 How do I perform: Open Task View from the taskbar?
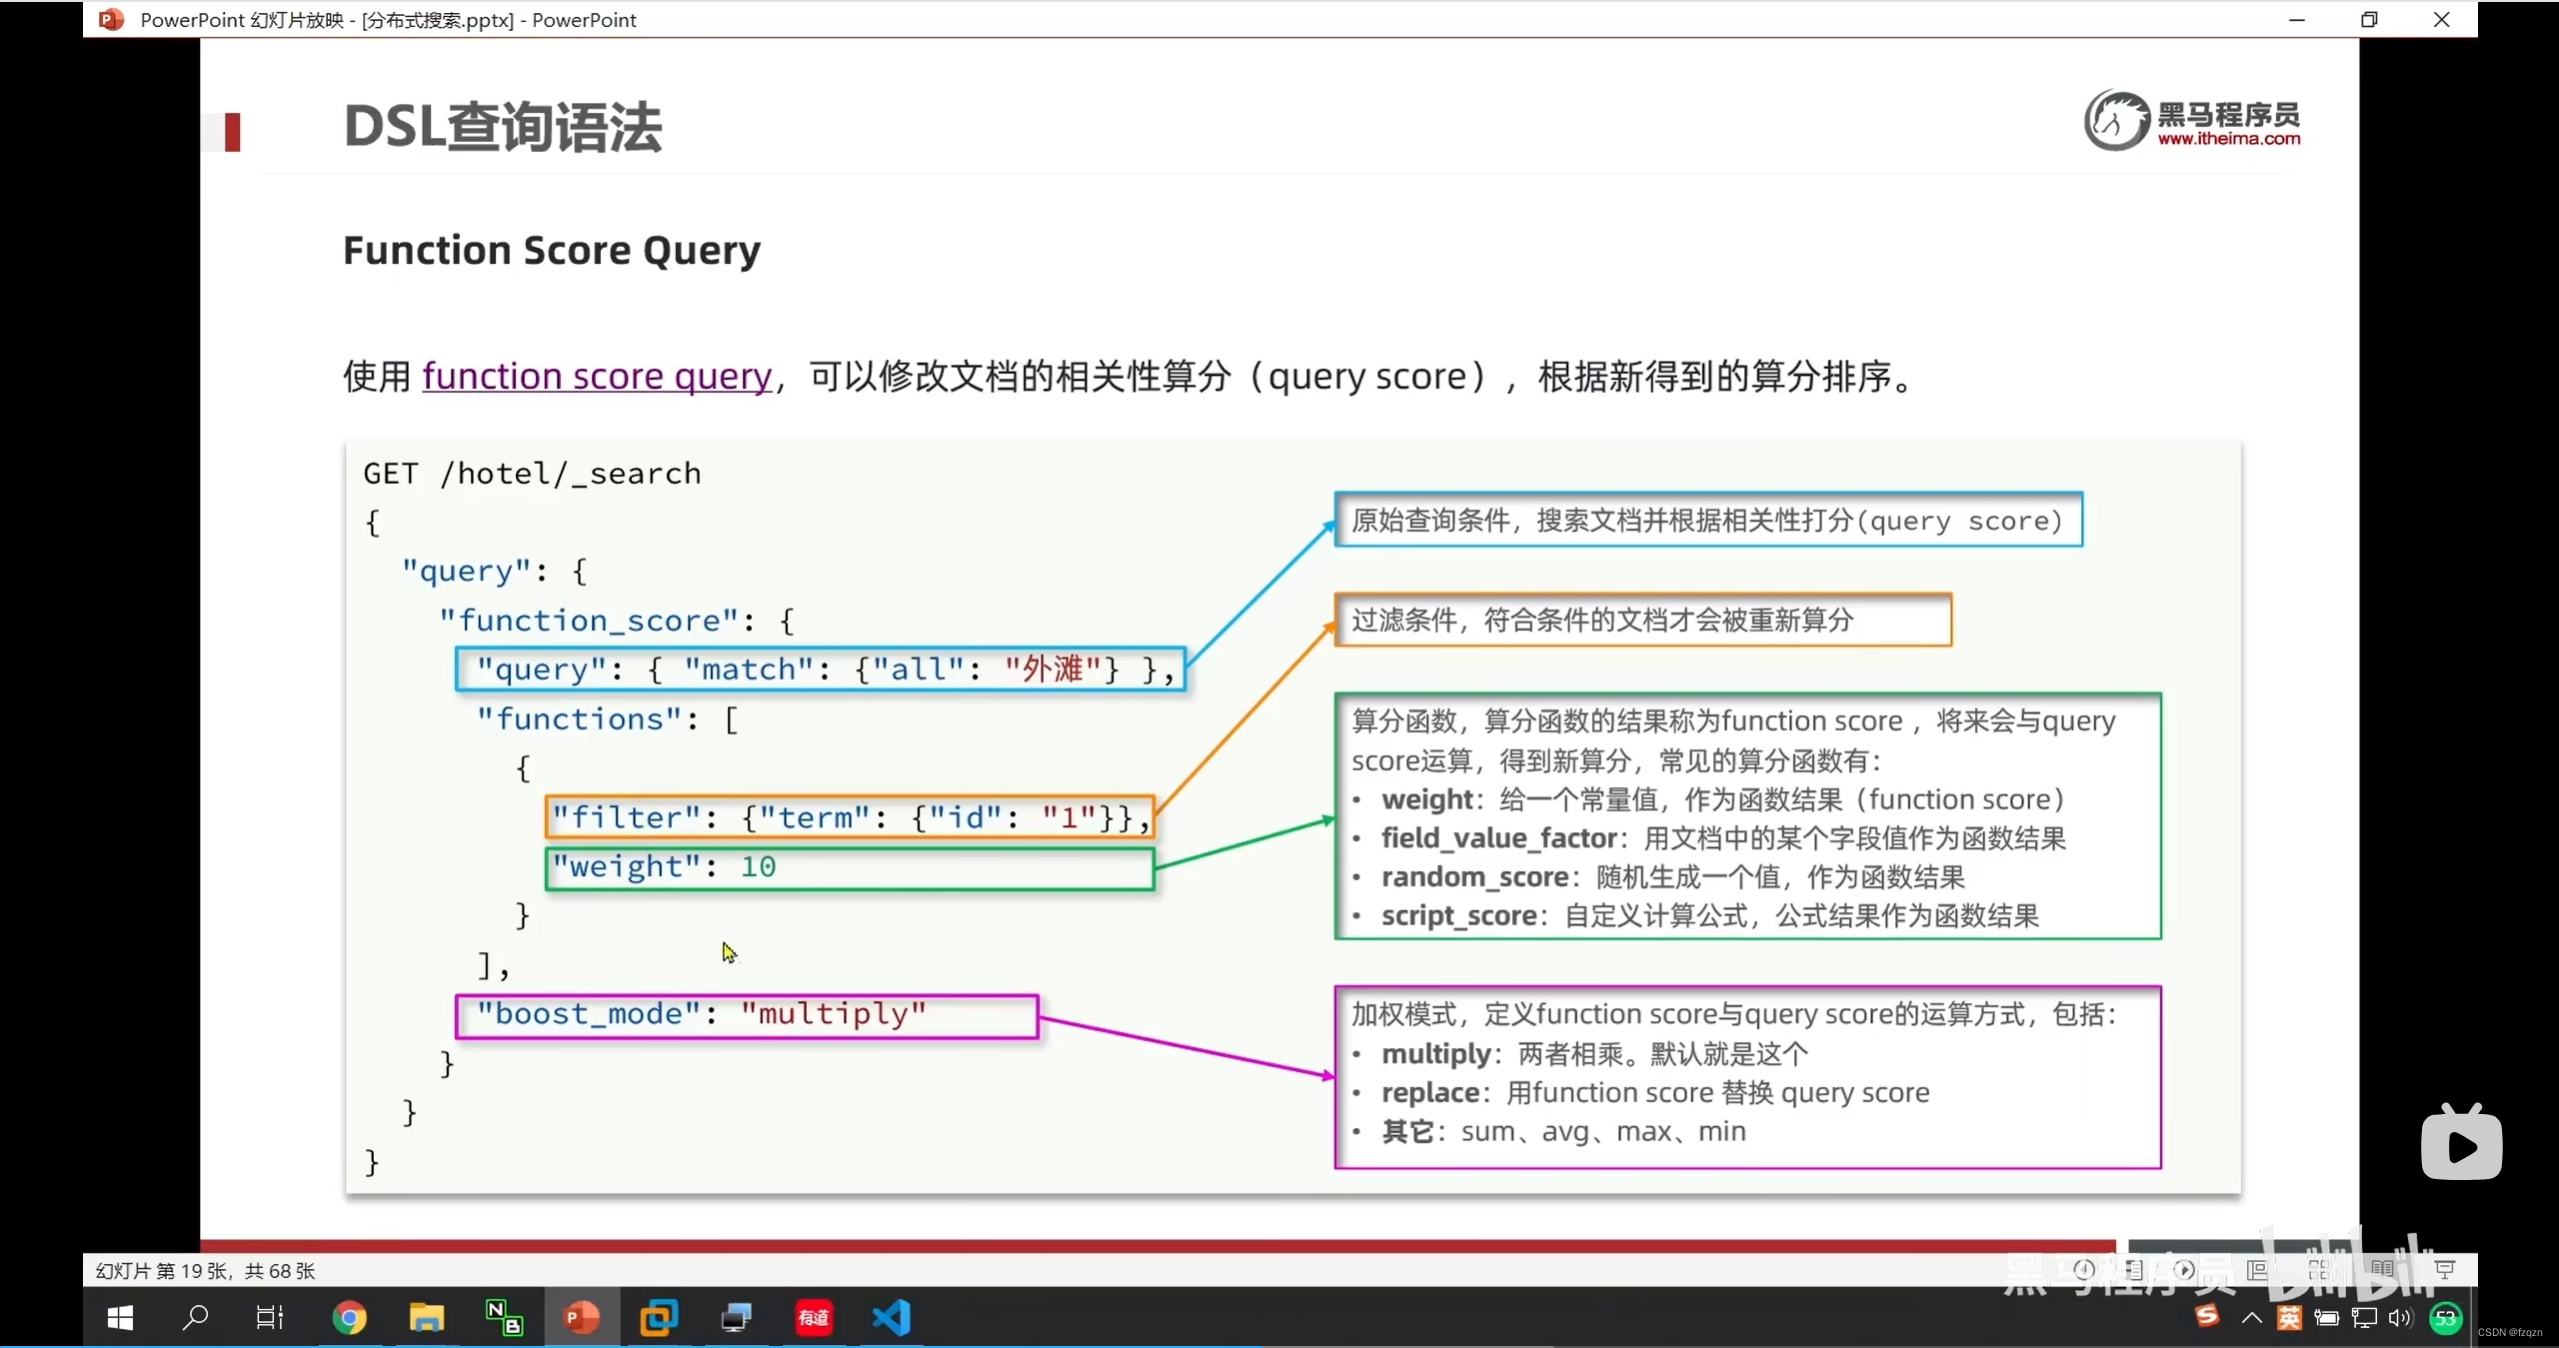pos(270,1318)
